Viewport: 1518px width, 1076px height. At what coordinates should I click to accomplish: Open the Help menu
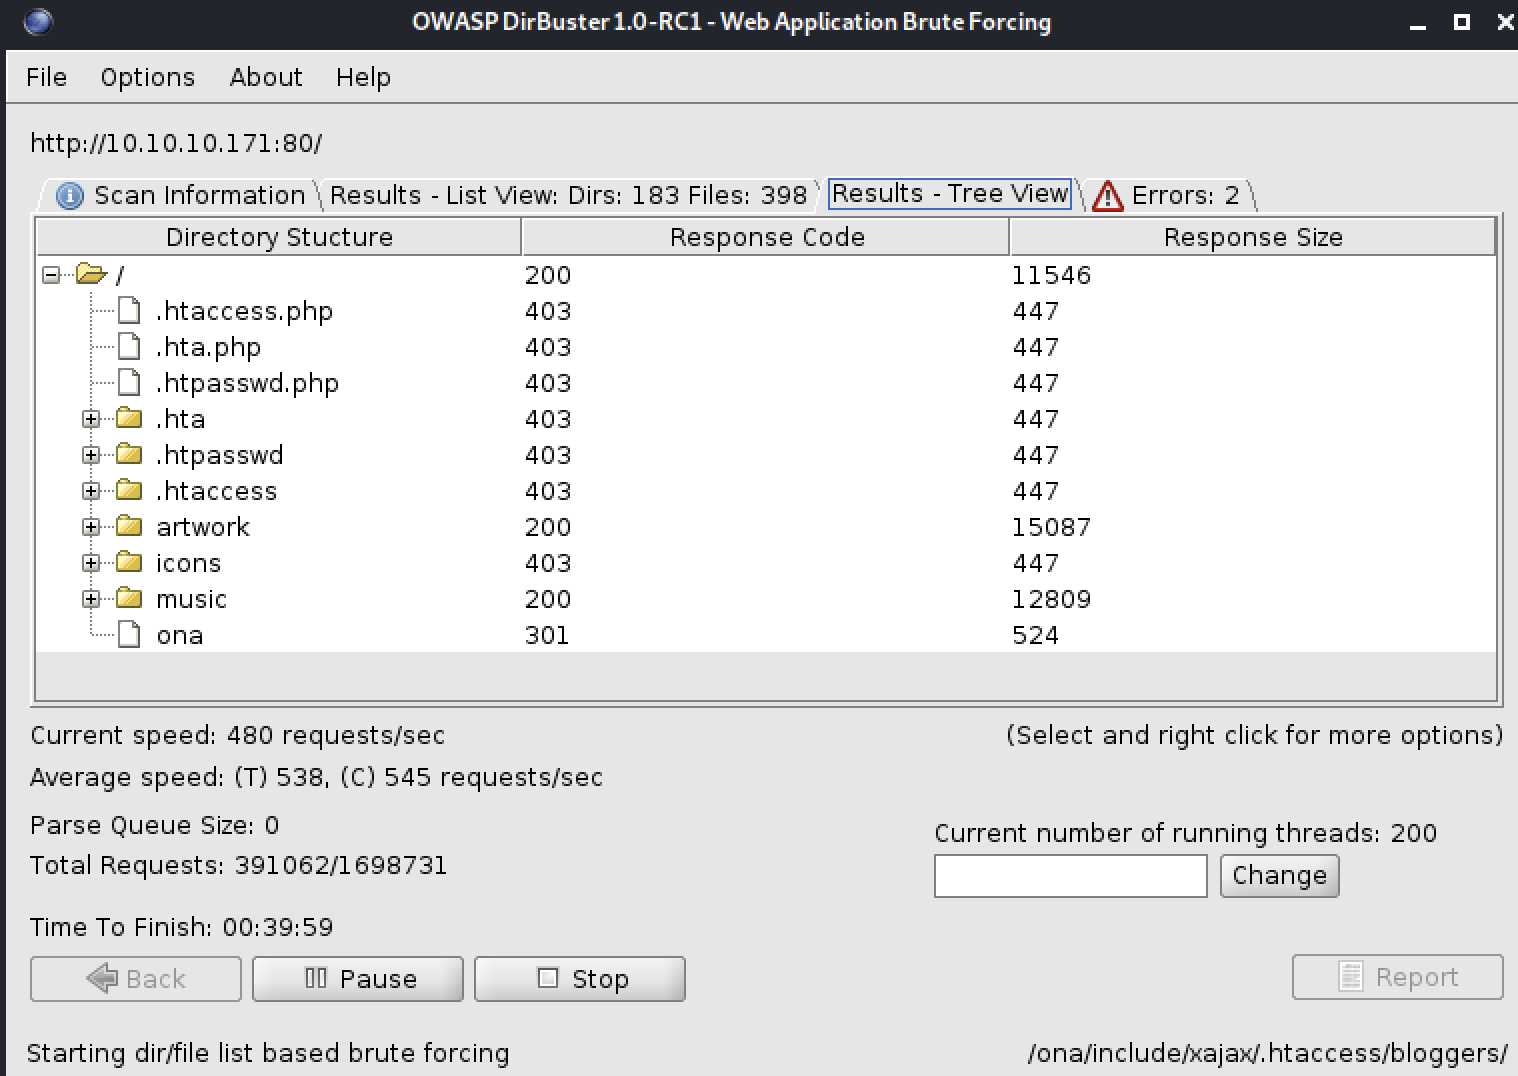(363, 77)
